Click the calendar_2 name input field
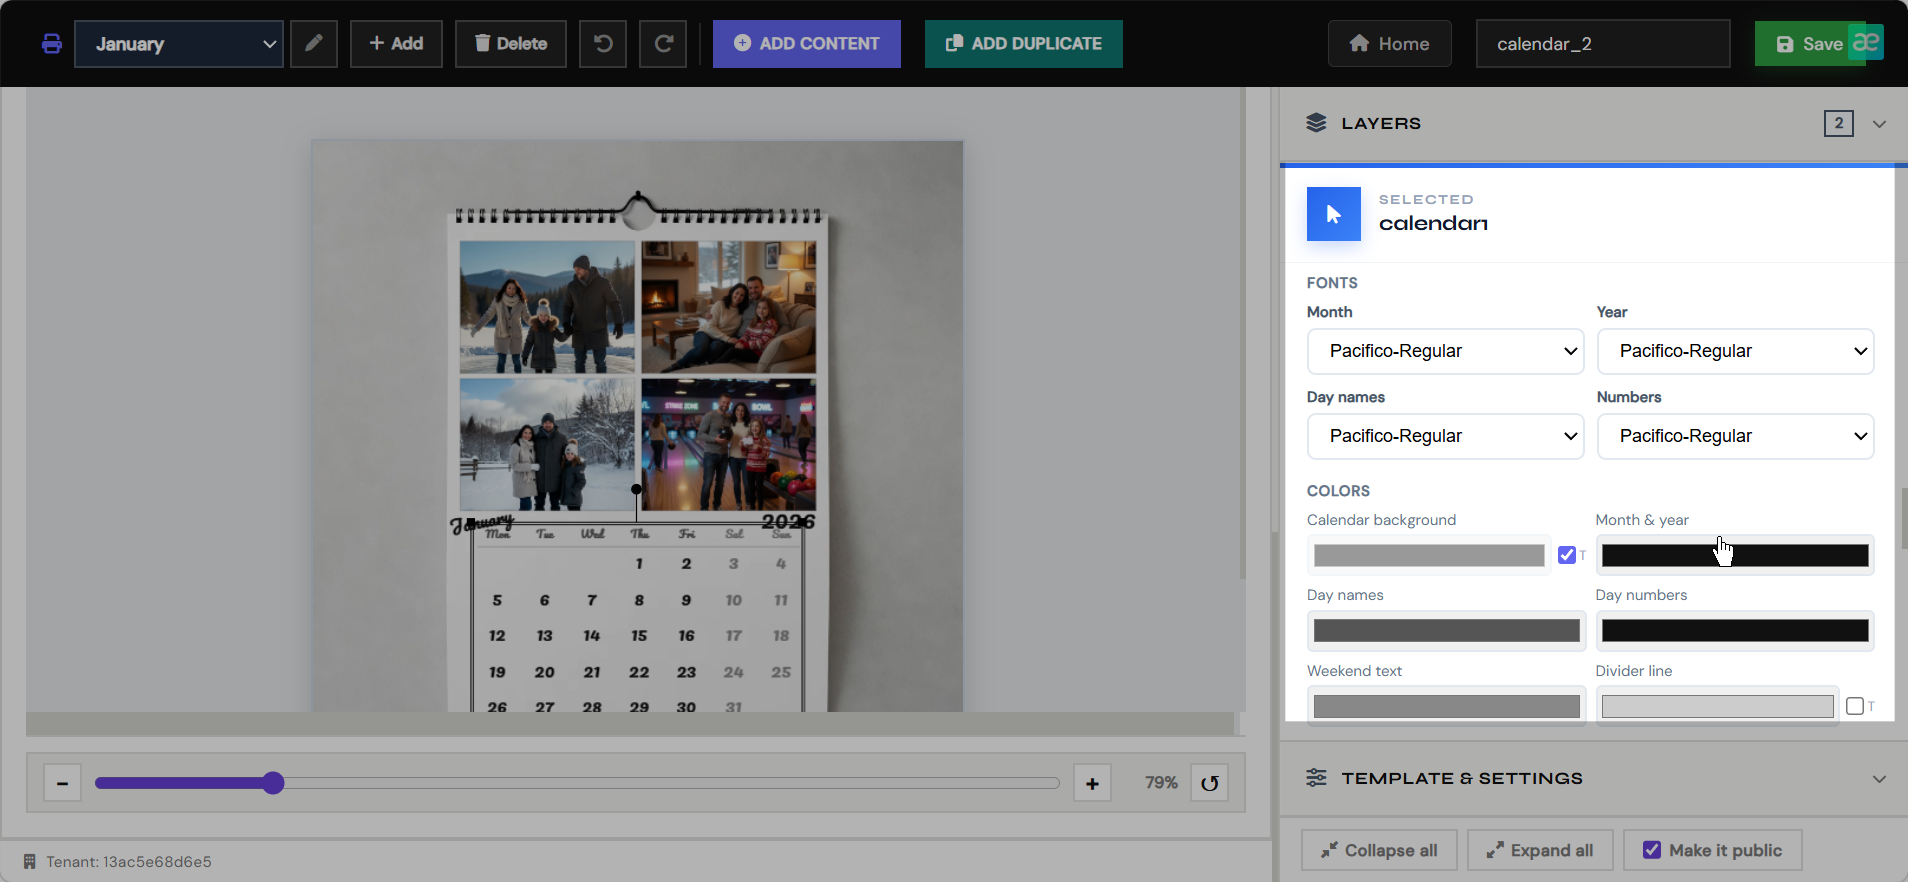This screenshot has height=882, width=1908. pos(1603,44)
